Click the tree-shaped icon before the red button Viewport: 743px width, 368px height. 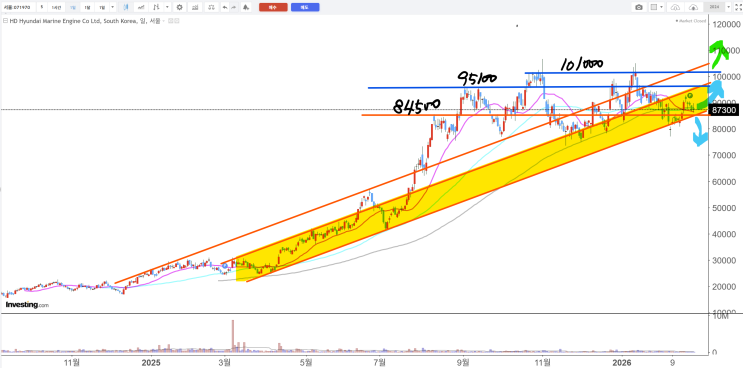click(245, 7)
